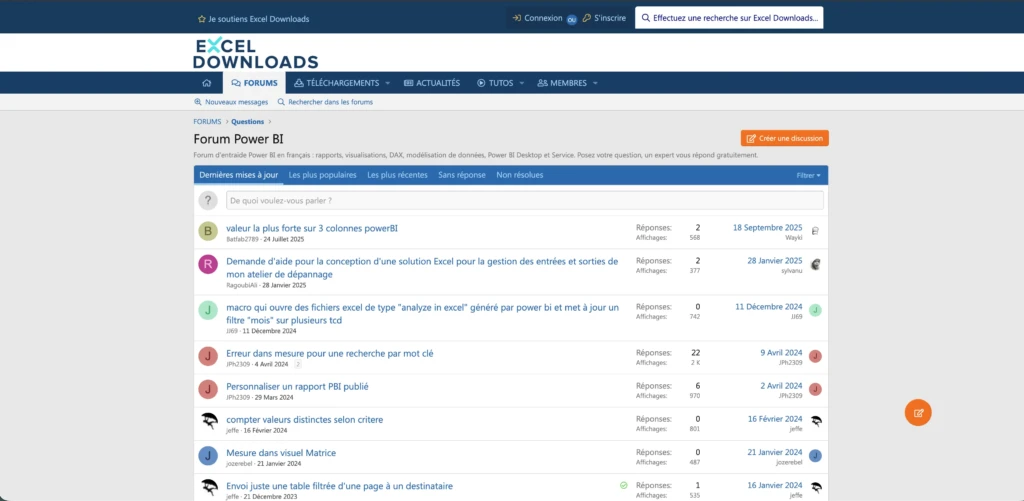Click the 18 Septembre 2025 last-post date
Screen dimensions: 1024x501
click(x=767, y=227)
